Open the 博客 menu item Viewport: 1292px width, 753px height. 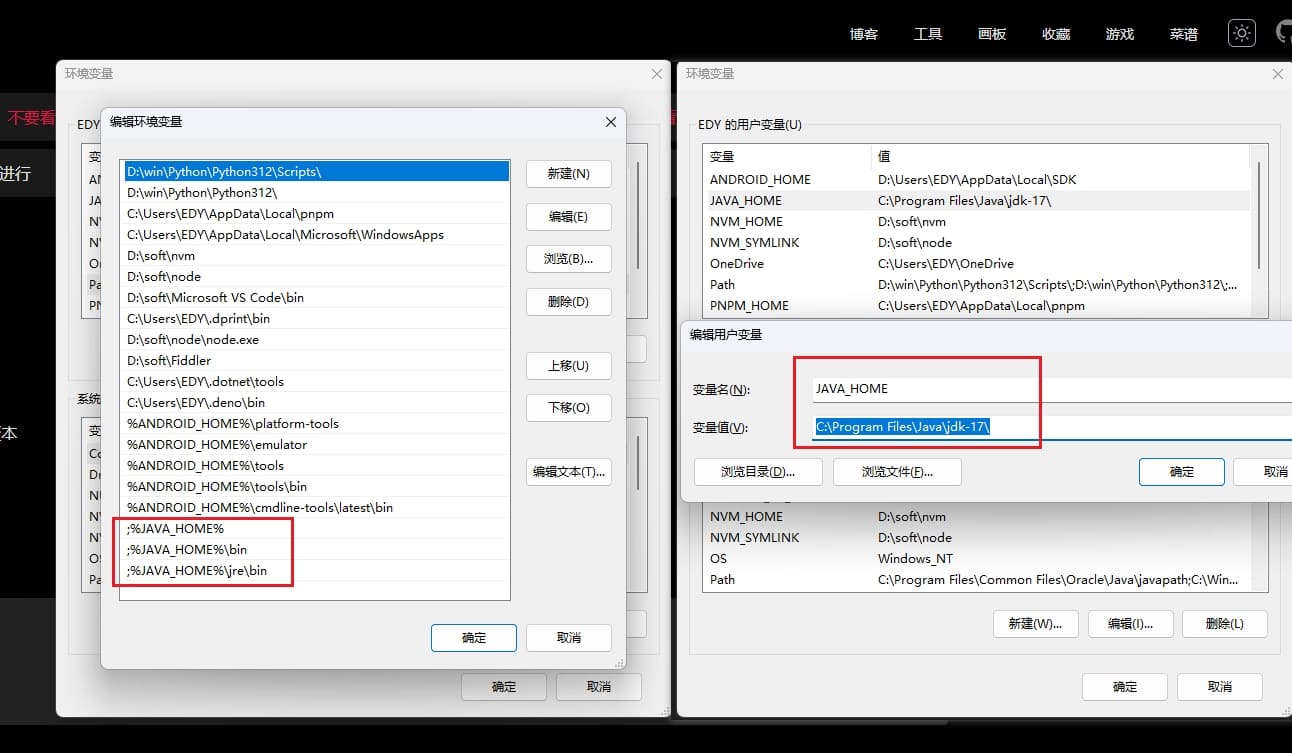click(x=864, y=34)
